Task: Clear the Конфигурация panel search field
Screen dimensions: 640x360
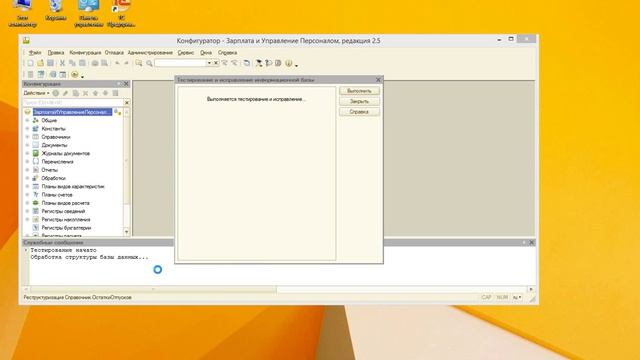Action: (x=127, y=102)
